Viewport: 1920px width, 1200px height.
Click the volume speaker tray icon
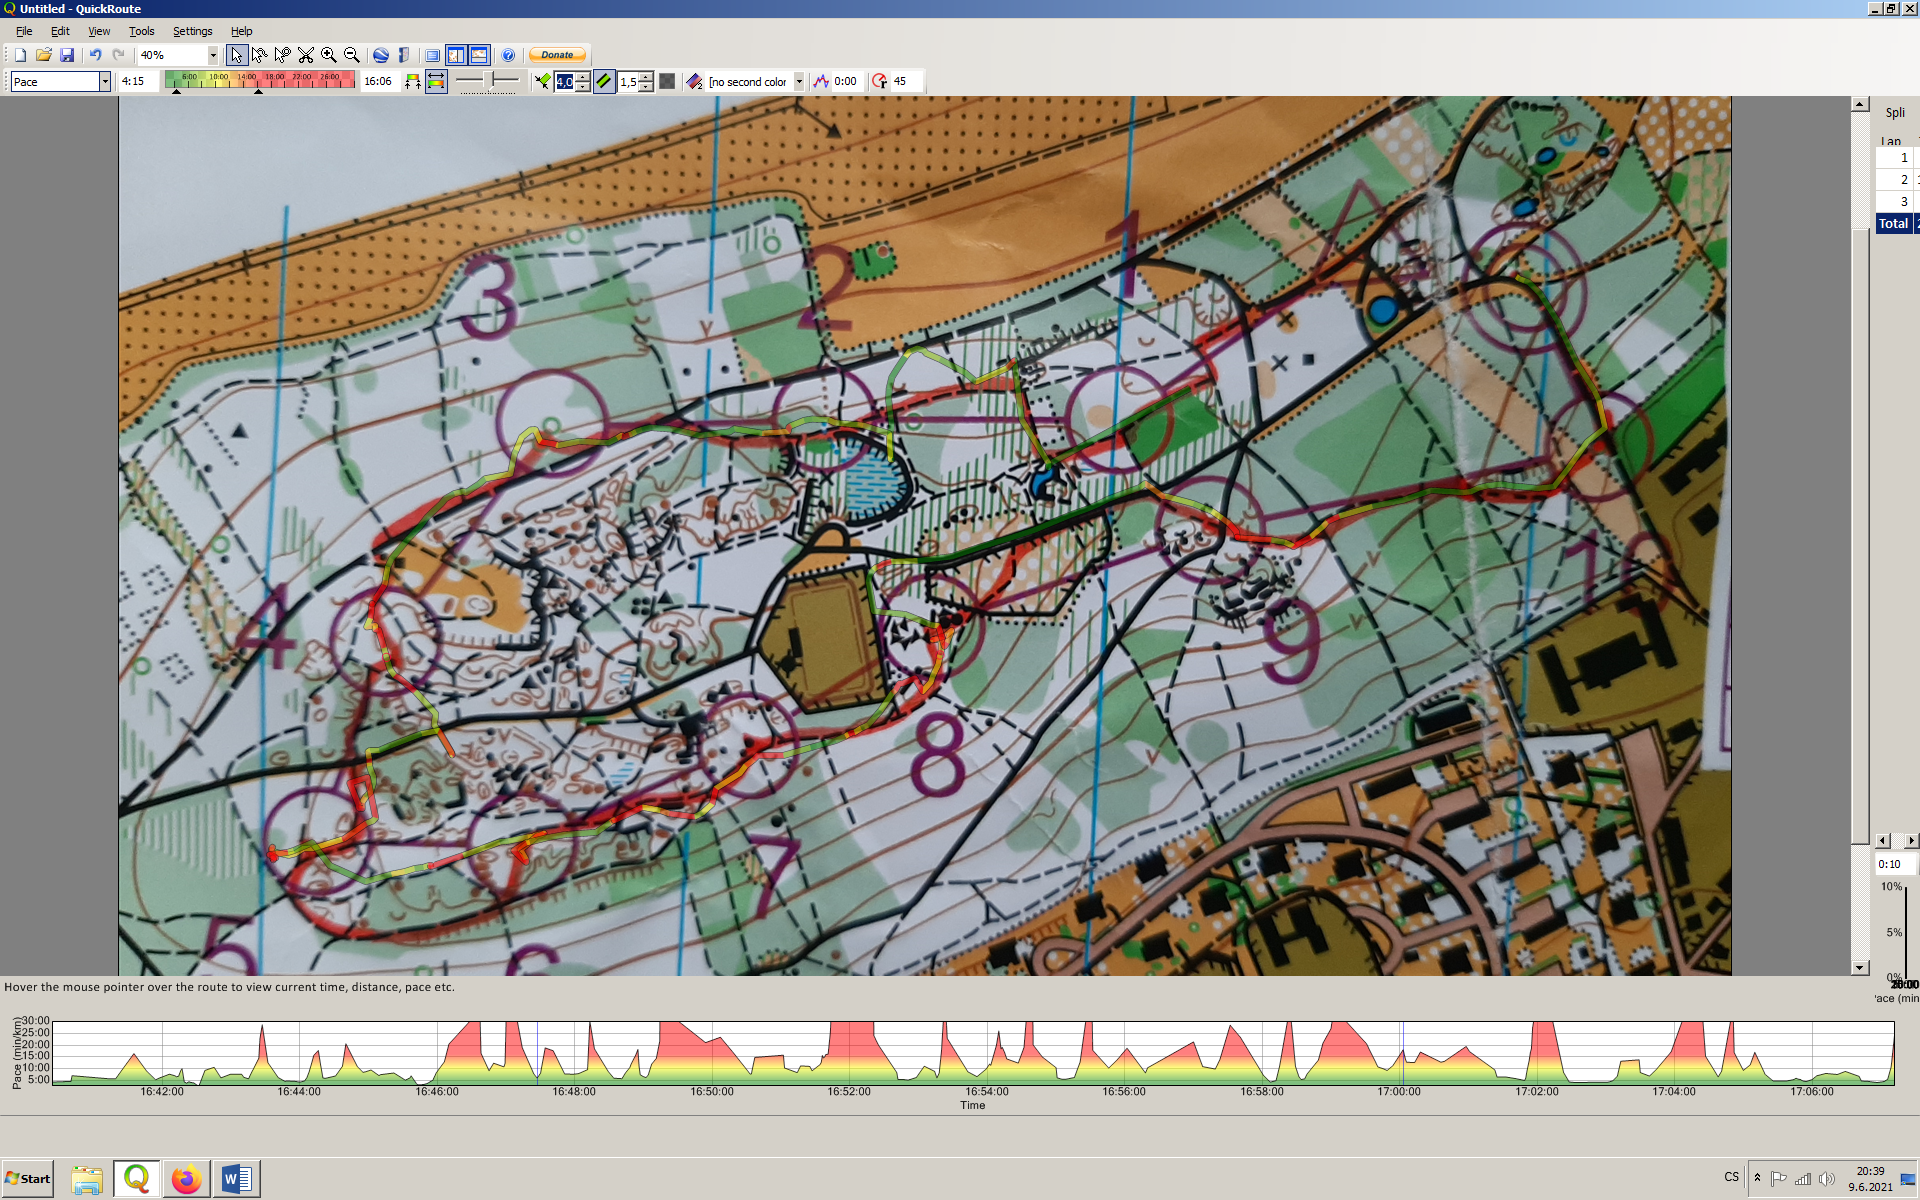pyautogui.click(x=1827, y=1179)
